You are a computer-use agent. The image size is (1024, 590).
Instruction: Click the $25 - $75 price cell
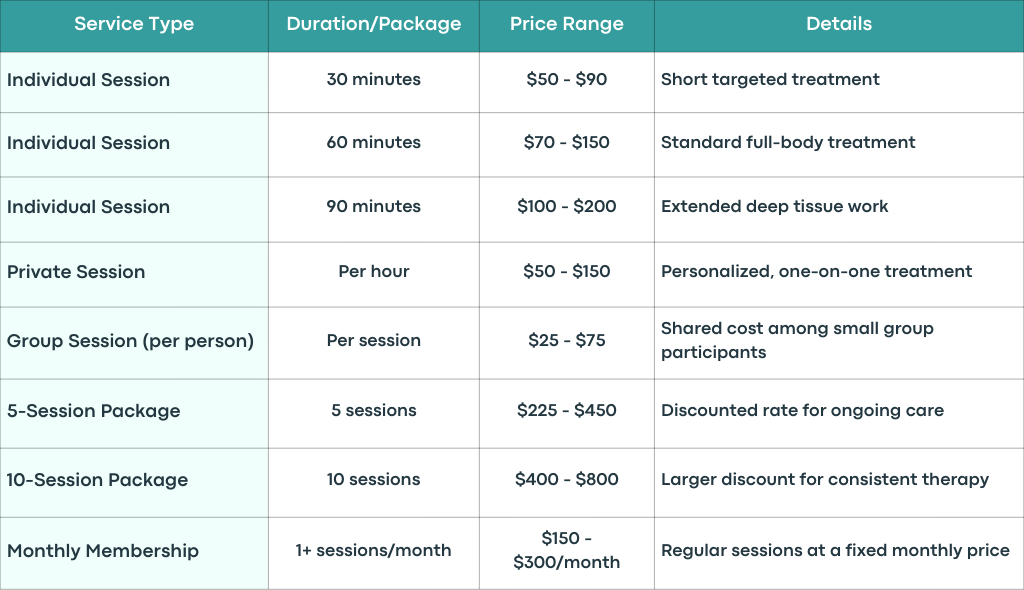tap(567, 341)
